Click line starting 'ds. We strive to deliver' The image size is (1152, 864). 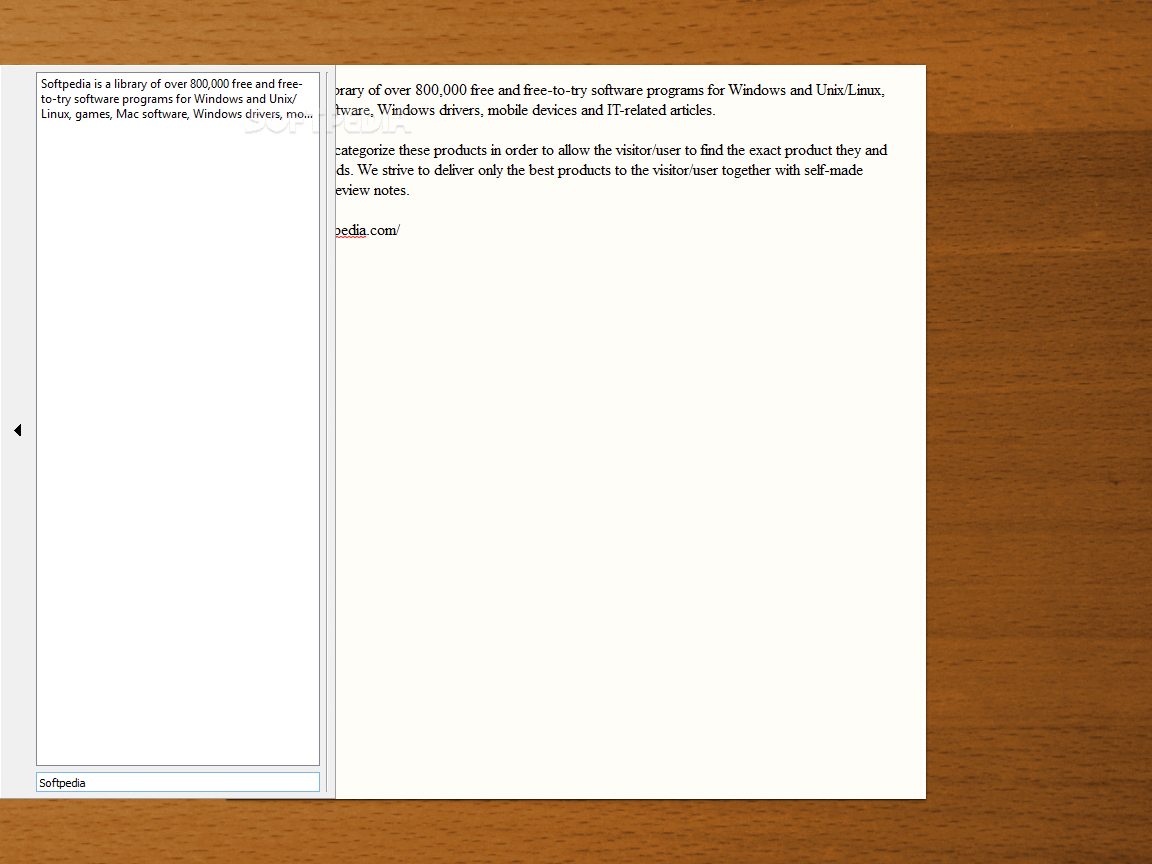click(x=600, y=170)
